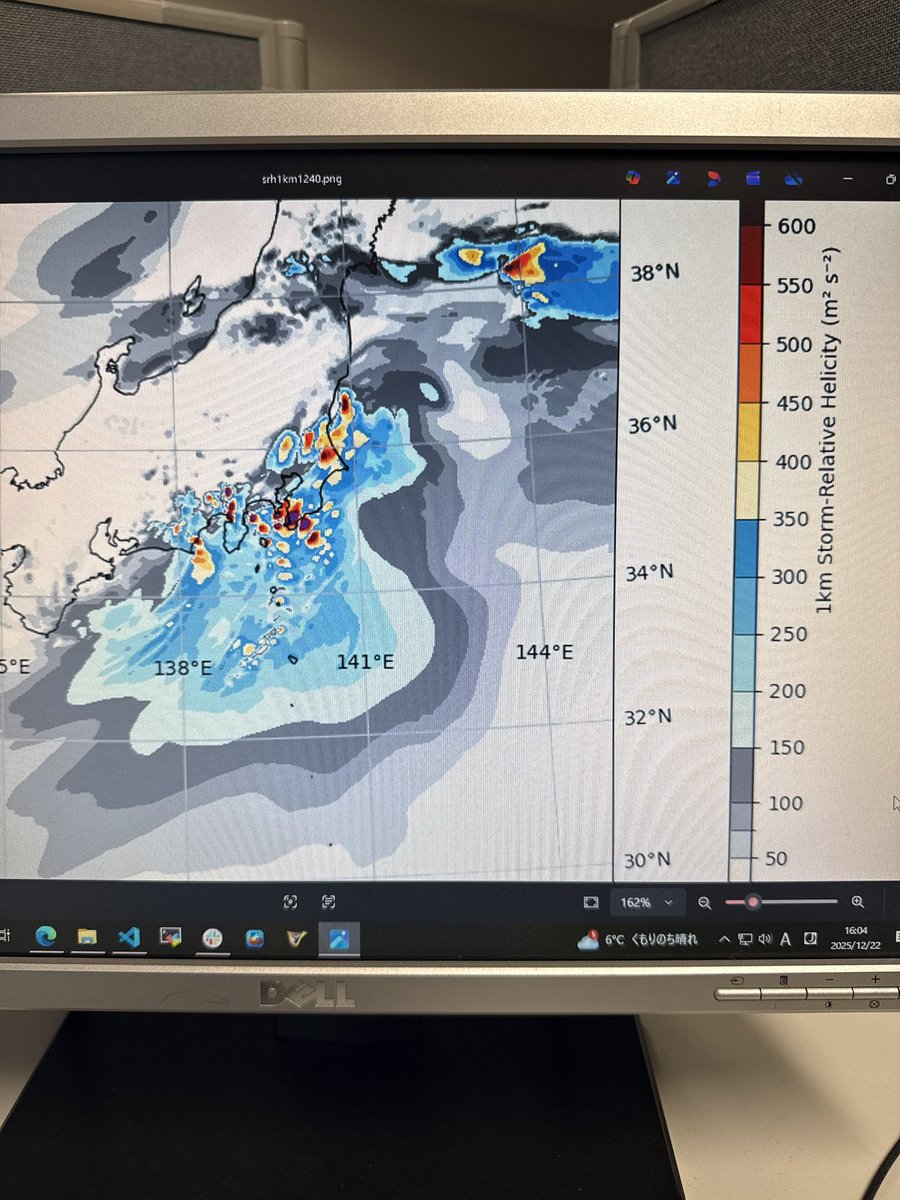Click the visual search scan icon

click(290, 901)
